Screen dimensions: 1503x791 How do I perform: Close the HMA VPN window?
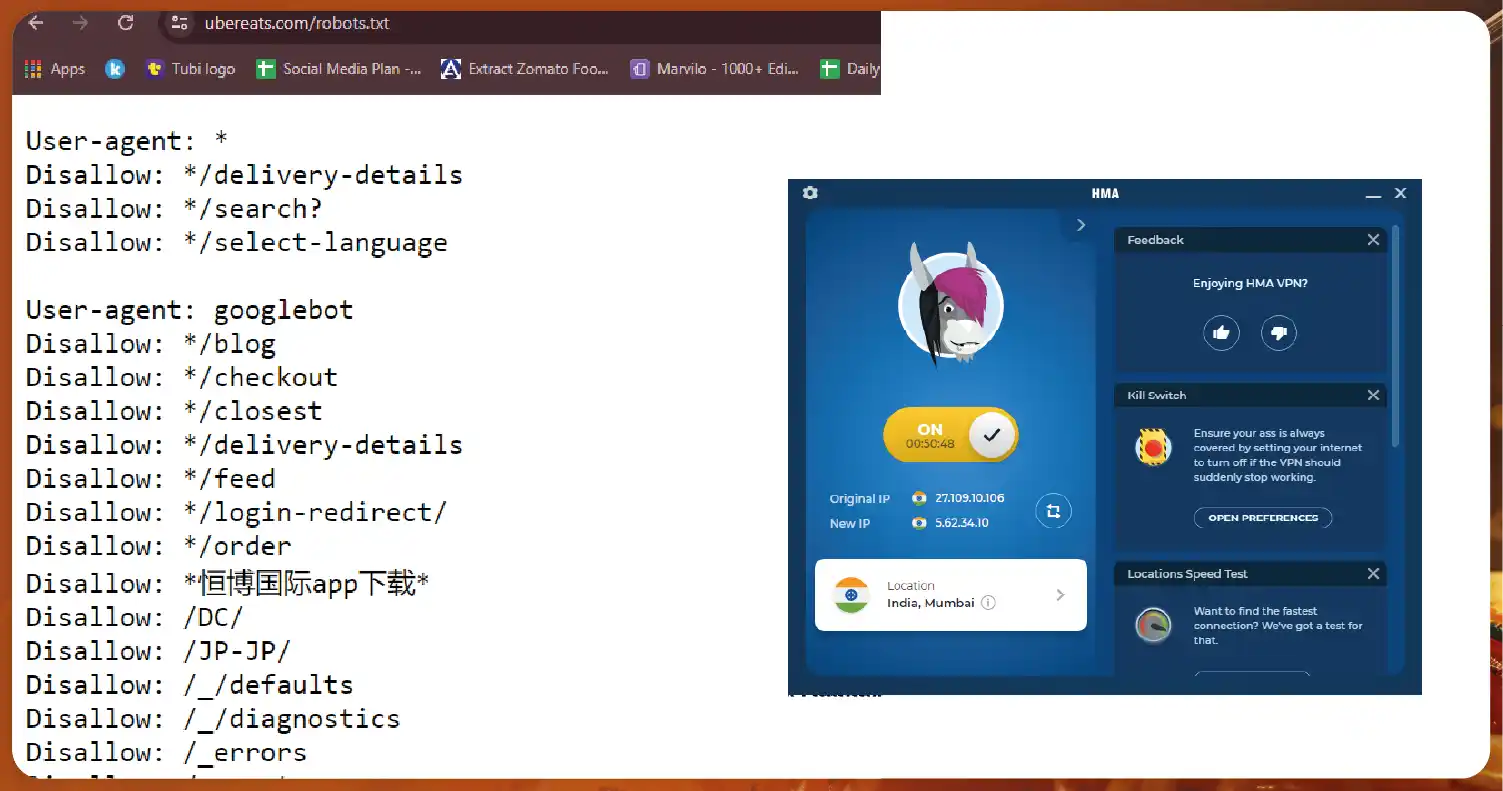pyautogui.click(x=1400, y=193)
